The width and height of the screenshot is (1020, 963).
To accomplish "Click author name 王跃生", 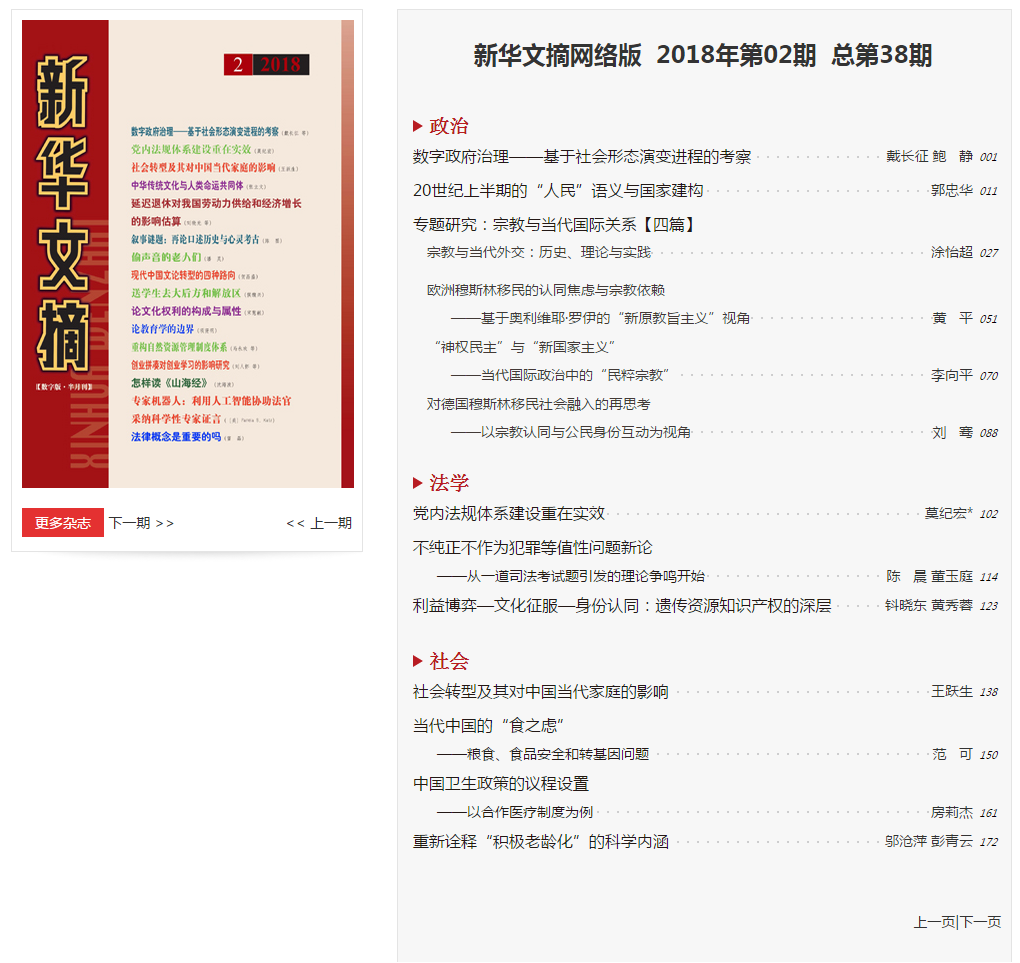I will click(x=952, y=692).
